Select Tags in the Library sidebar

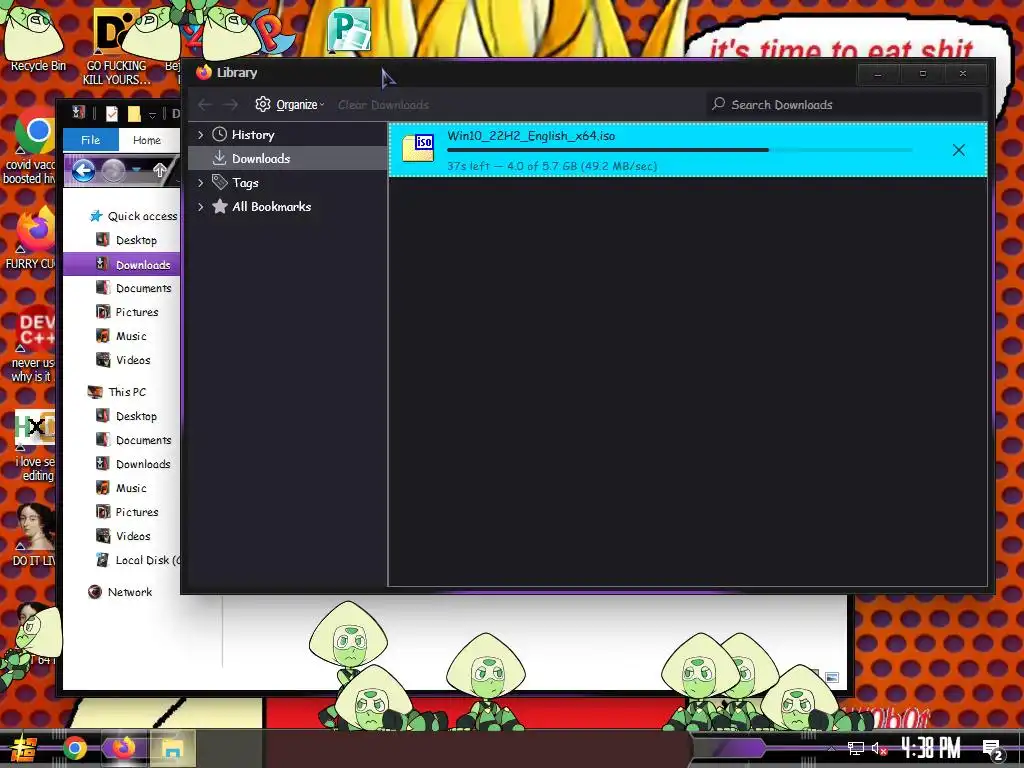245,183
